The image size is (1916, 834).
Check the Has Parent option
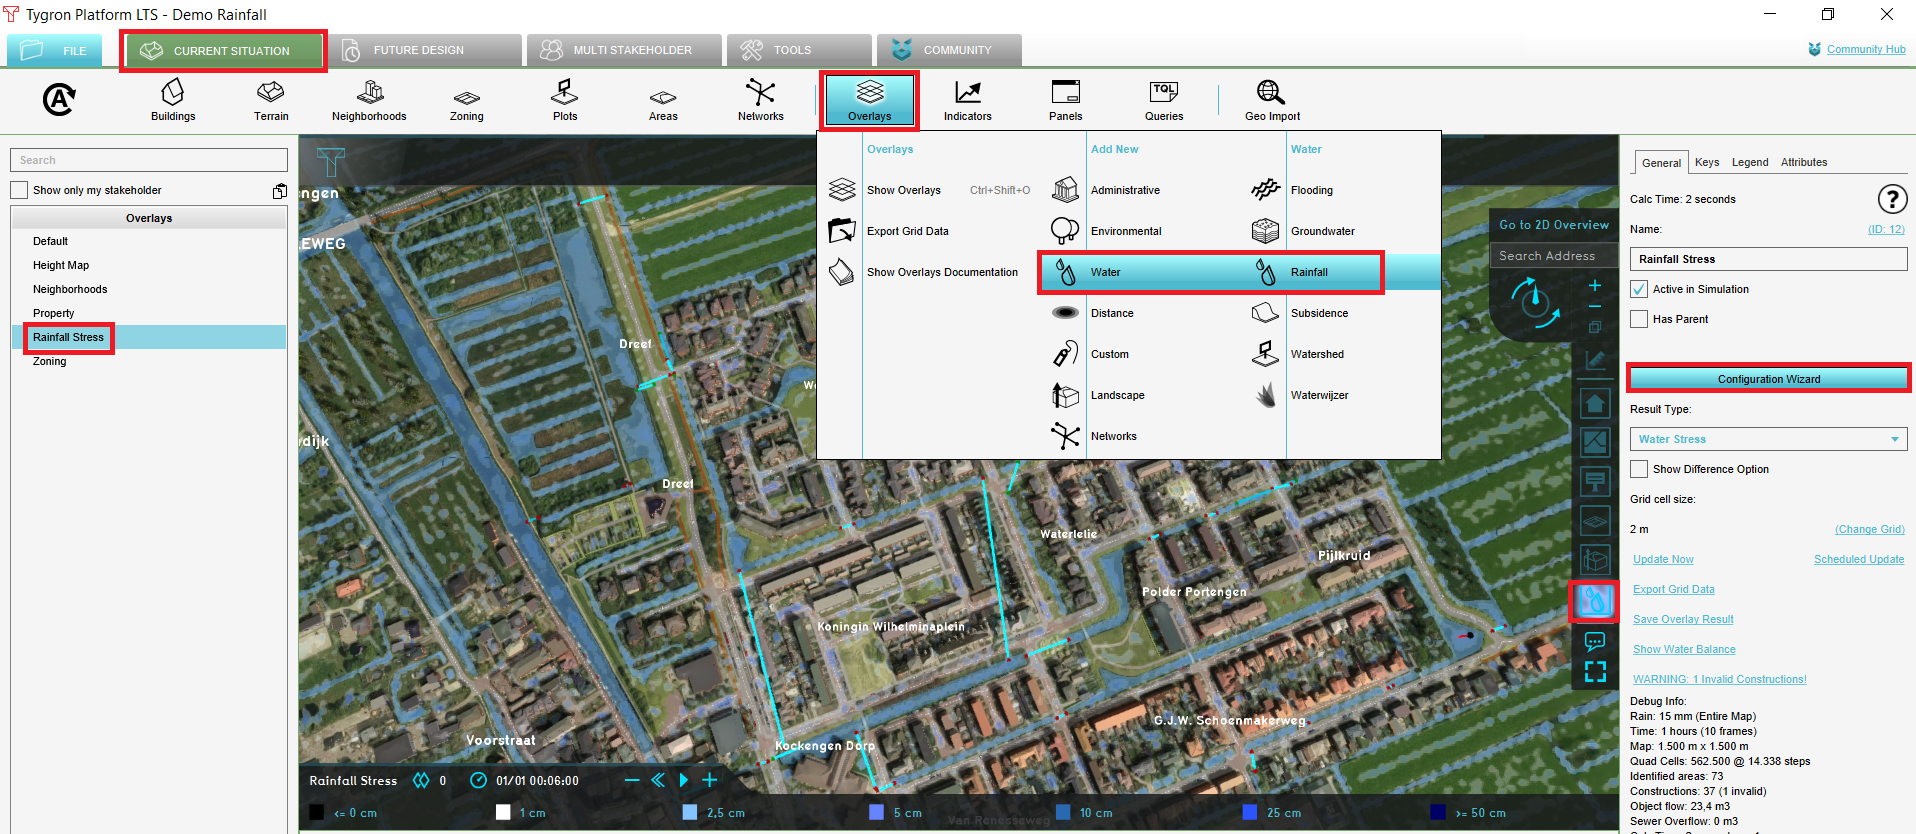click(x=1639, y=319)
